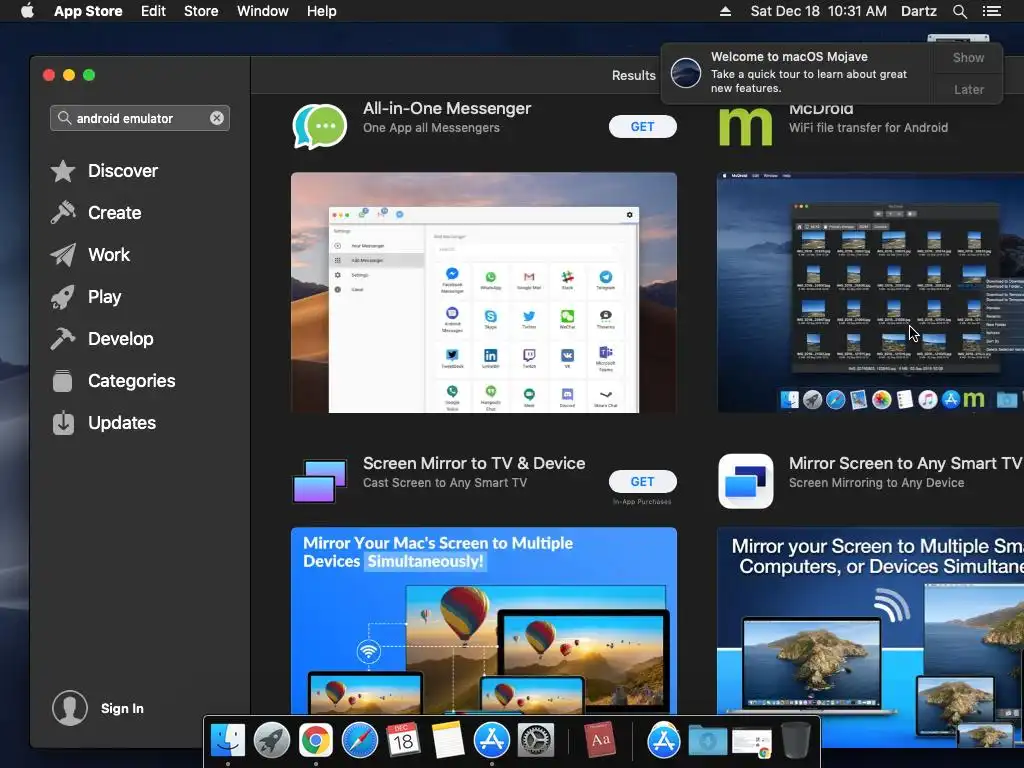Select the Create paintbrush icon

[x=63, y=213]
